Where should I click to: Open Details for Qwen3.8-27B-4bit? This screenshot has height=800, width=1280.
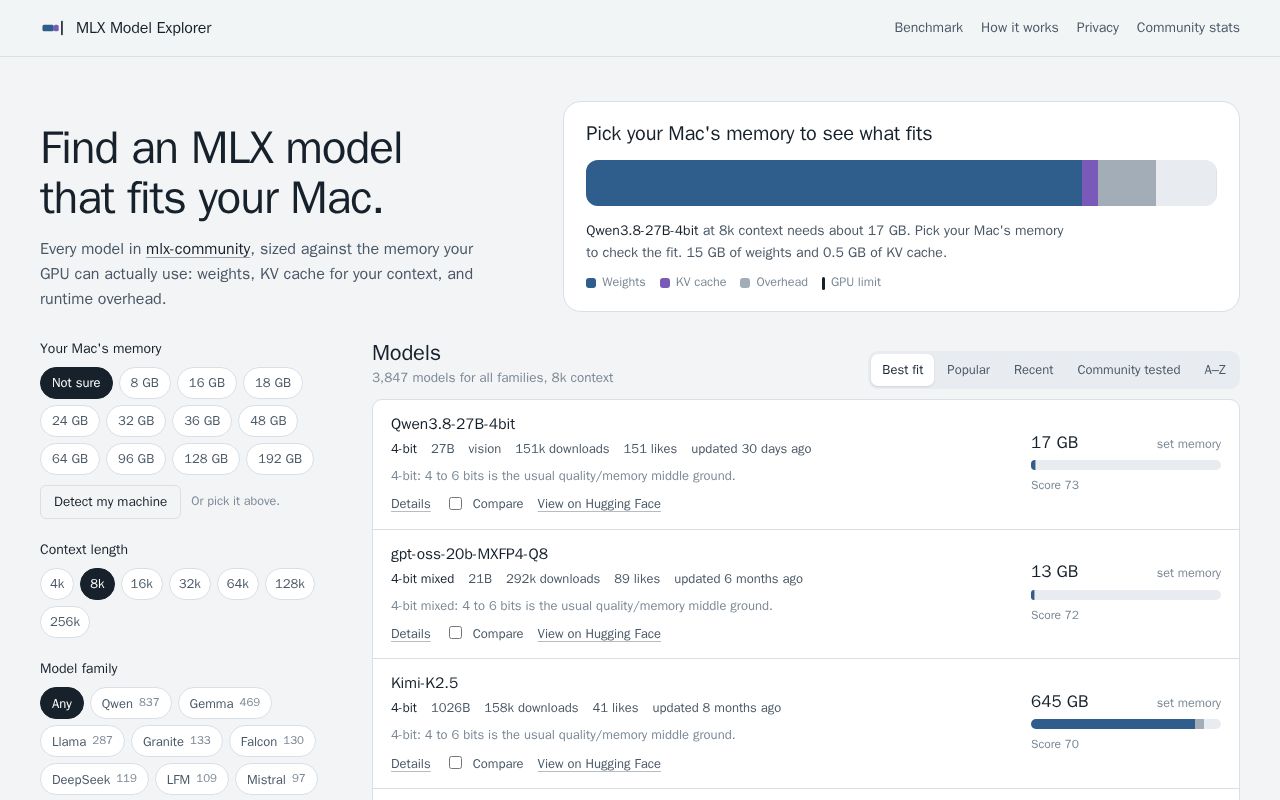click(410, 504)
